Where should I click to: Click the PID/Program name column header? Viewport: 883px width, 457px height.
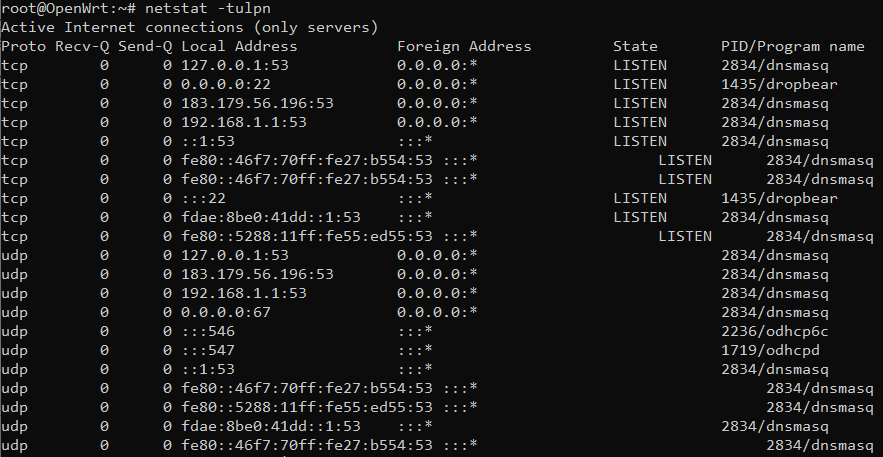coord(792,46)
